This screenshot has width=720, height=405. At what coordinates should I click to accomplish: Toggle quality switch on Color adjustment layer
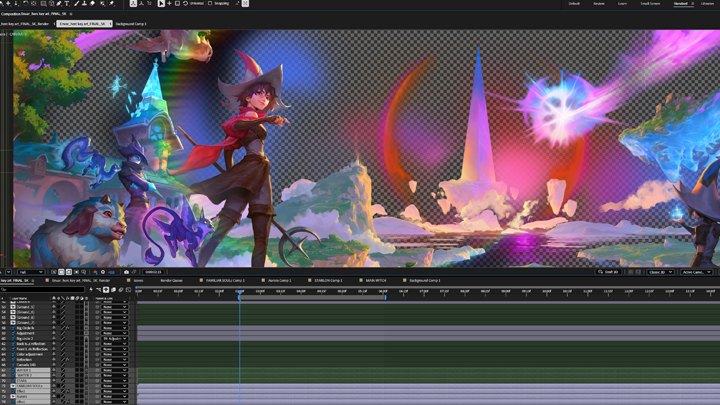tap(63, 354)
